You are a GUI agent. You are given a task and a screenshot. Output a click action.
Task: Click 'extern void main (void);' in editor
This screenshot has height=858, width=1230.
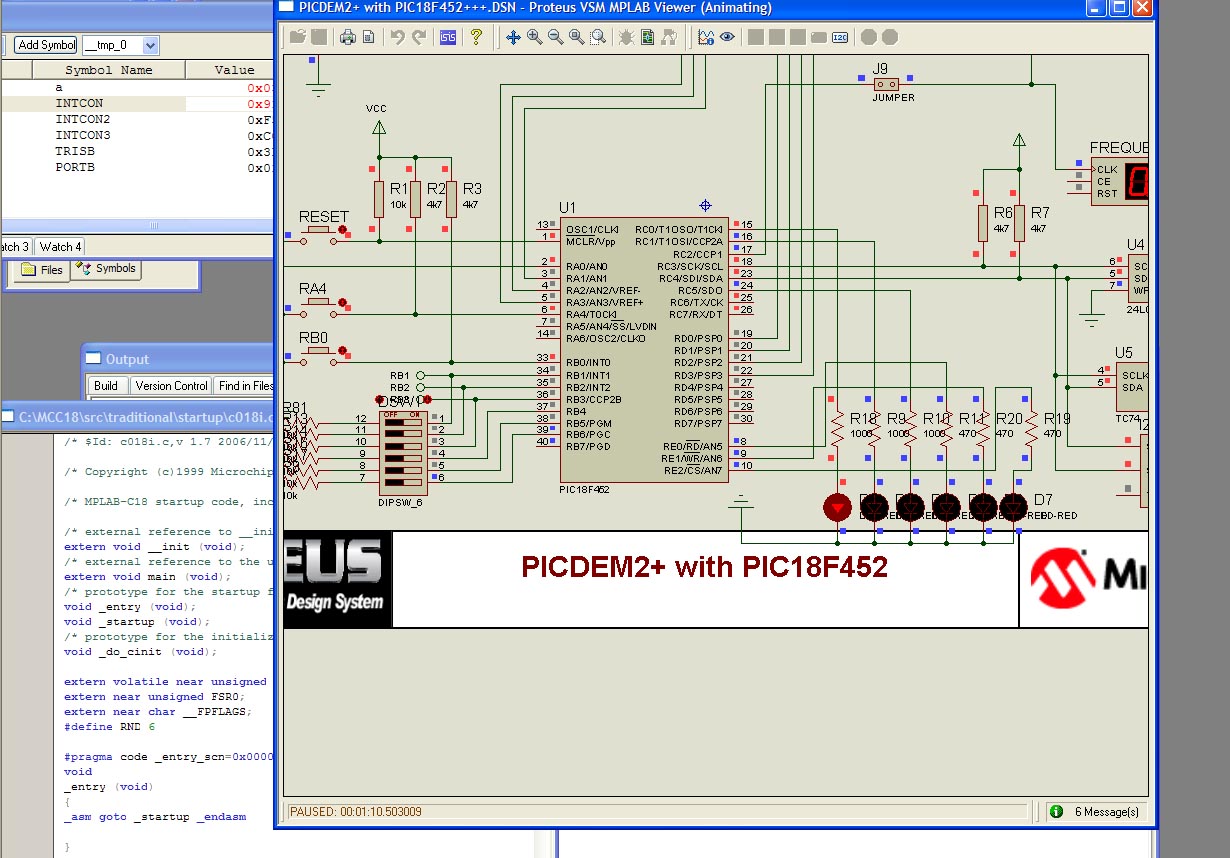148,577
